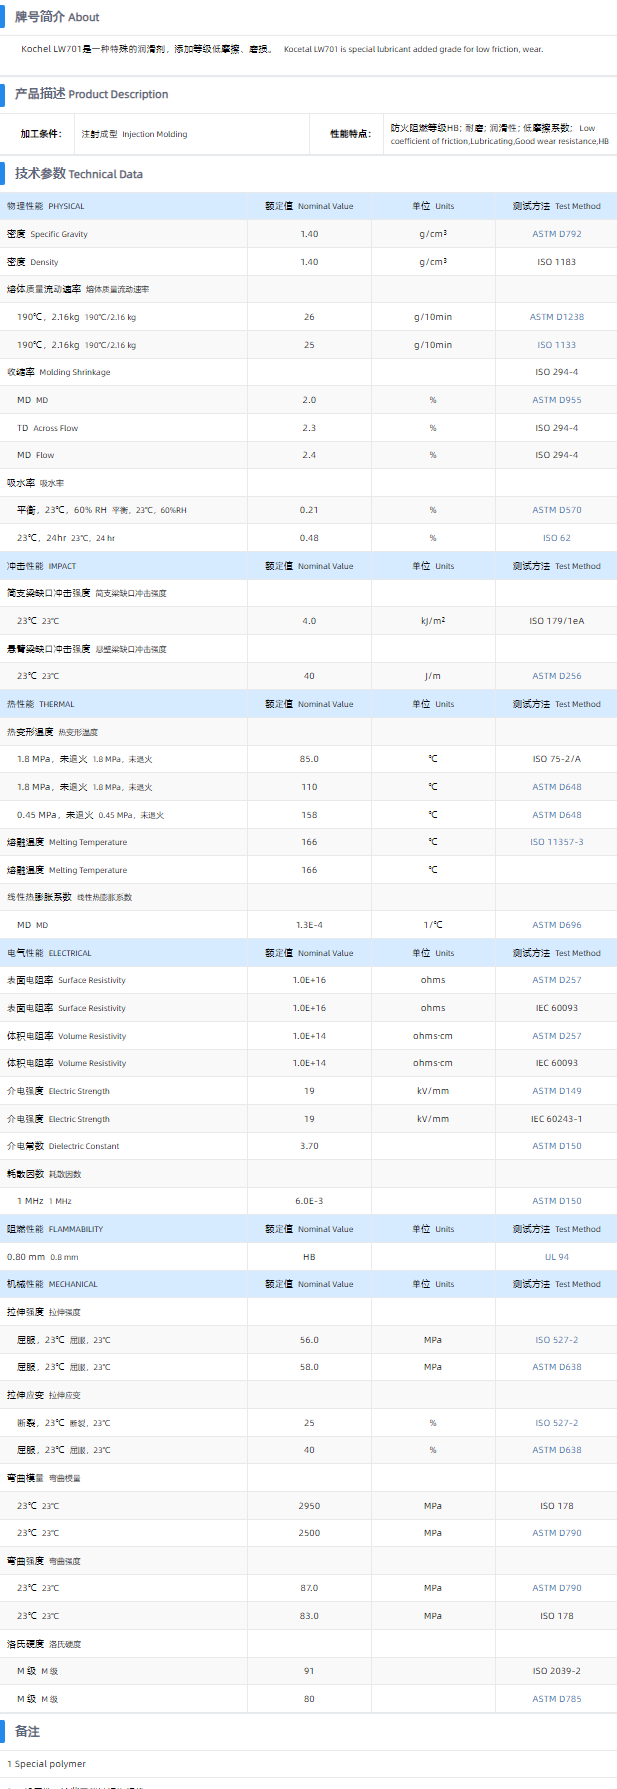This screenshot has width=617, height=1789.
Task: Click the UL 94 flammability link
Action: coord(556,1257)
